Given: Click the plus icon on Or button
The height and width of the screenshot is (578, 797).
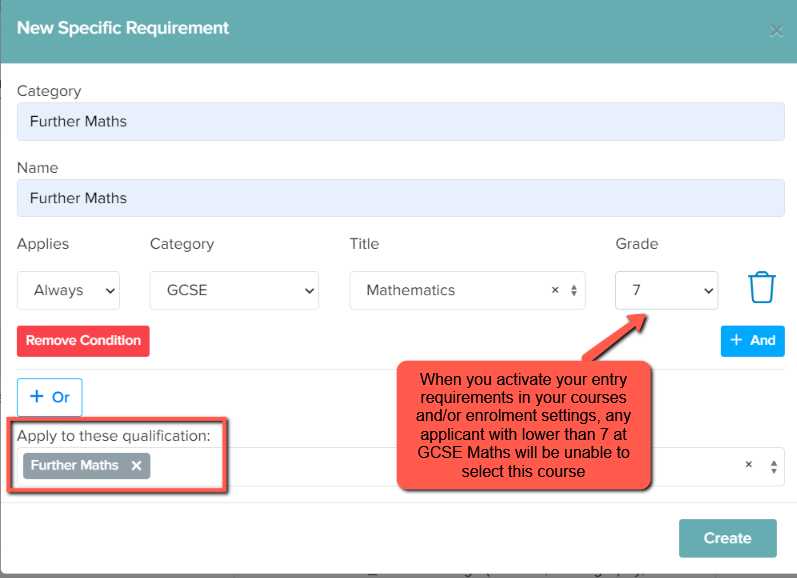Looking at the screenshot, I should click(x=37, y=396).
